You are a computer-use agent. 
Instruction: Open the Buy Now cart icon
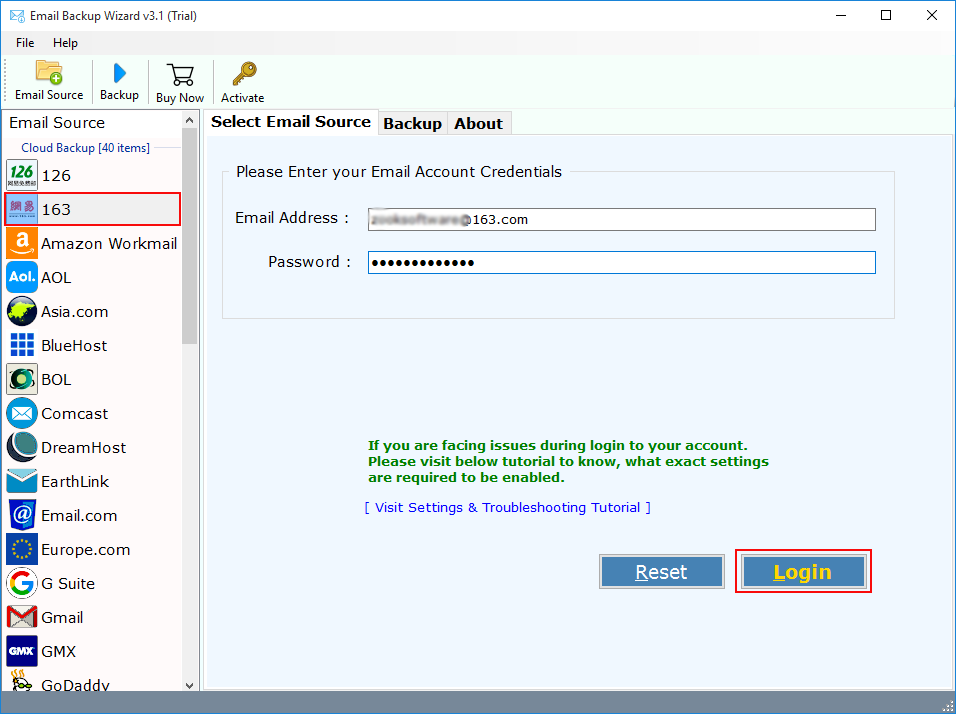click(180, 75)
